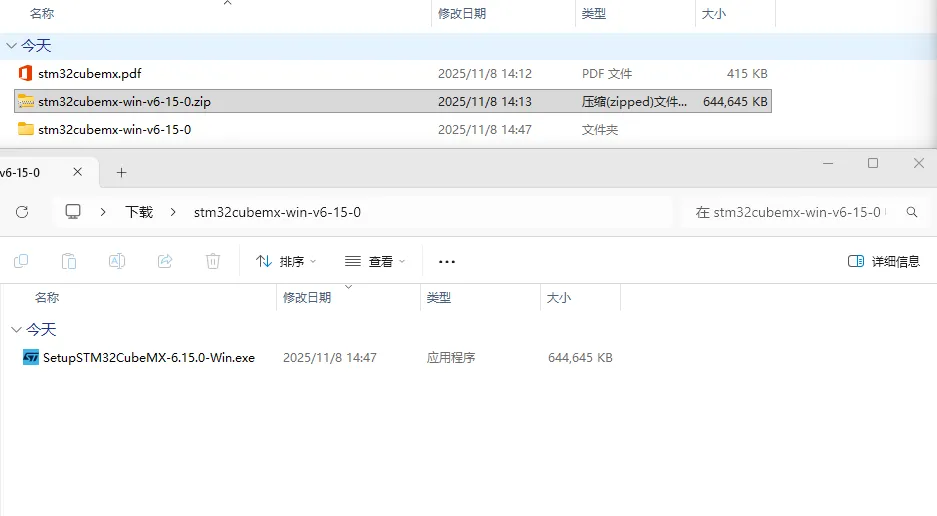Click the SetupSTM32CubeMX exe ST icon
Image resolution: width=937 pixels, height=516 pixels.
pyautogui.click(x=30, y=358)
